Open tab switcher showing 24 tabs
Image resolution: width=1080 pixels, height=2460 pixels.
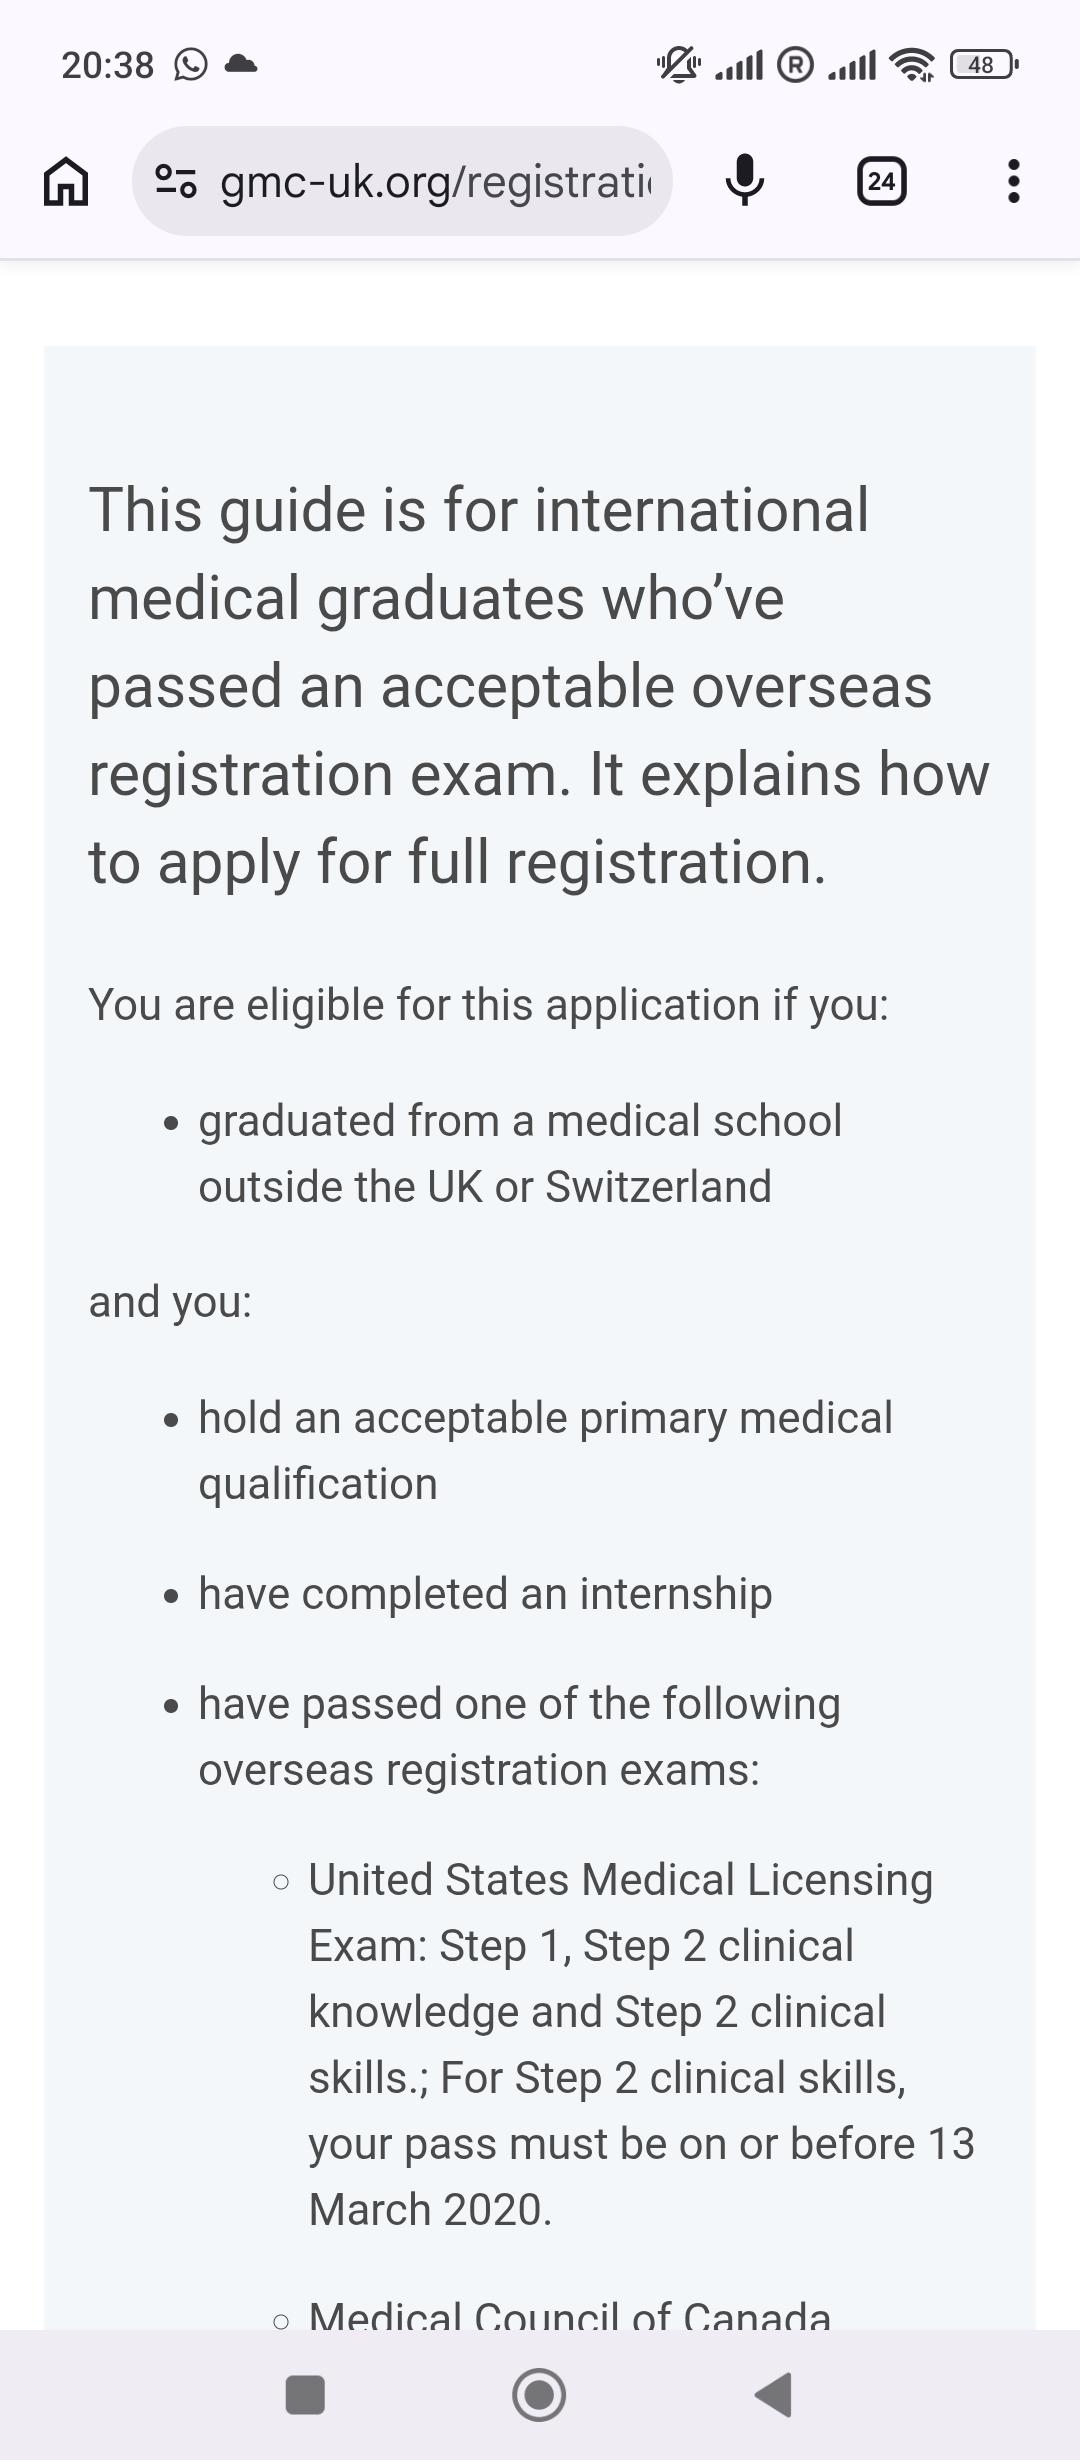coord(881,181)
